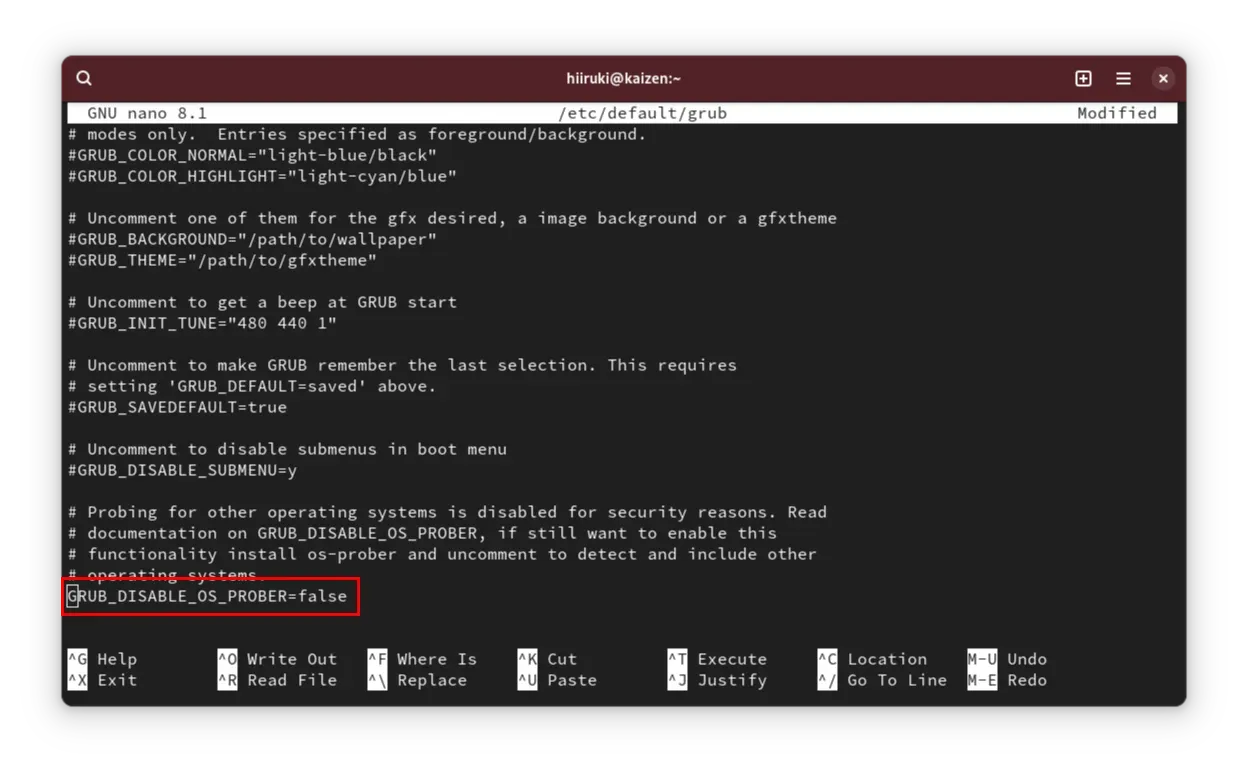Screen dimensions: 1248x774
Task: Click the ^G Help shortcut
Action: pos(102,659)
